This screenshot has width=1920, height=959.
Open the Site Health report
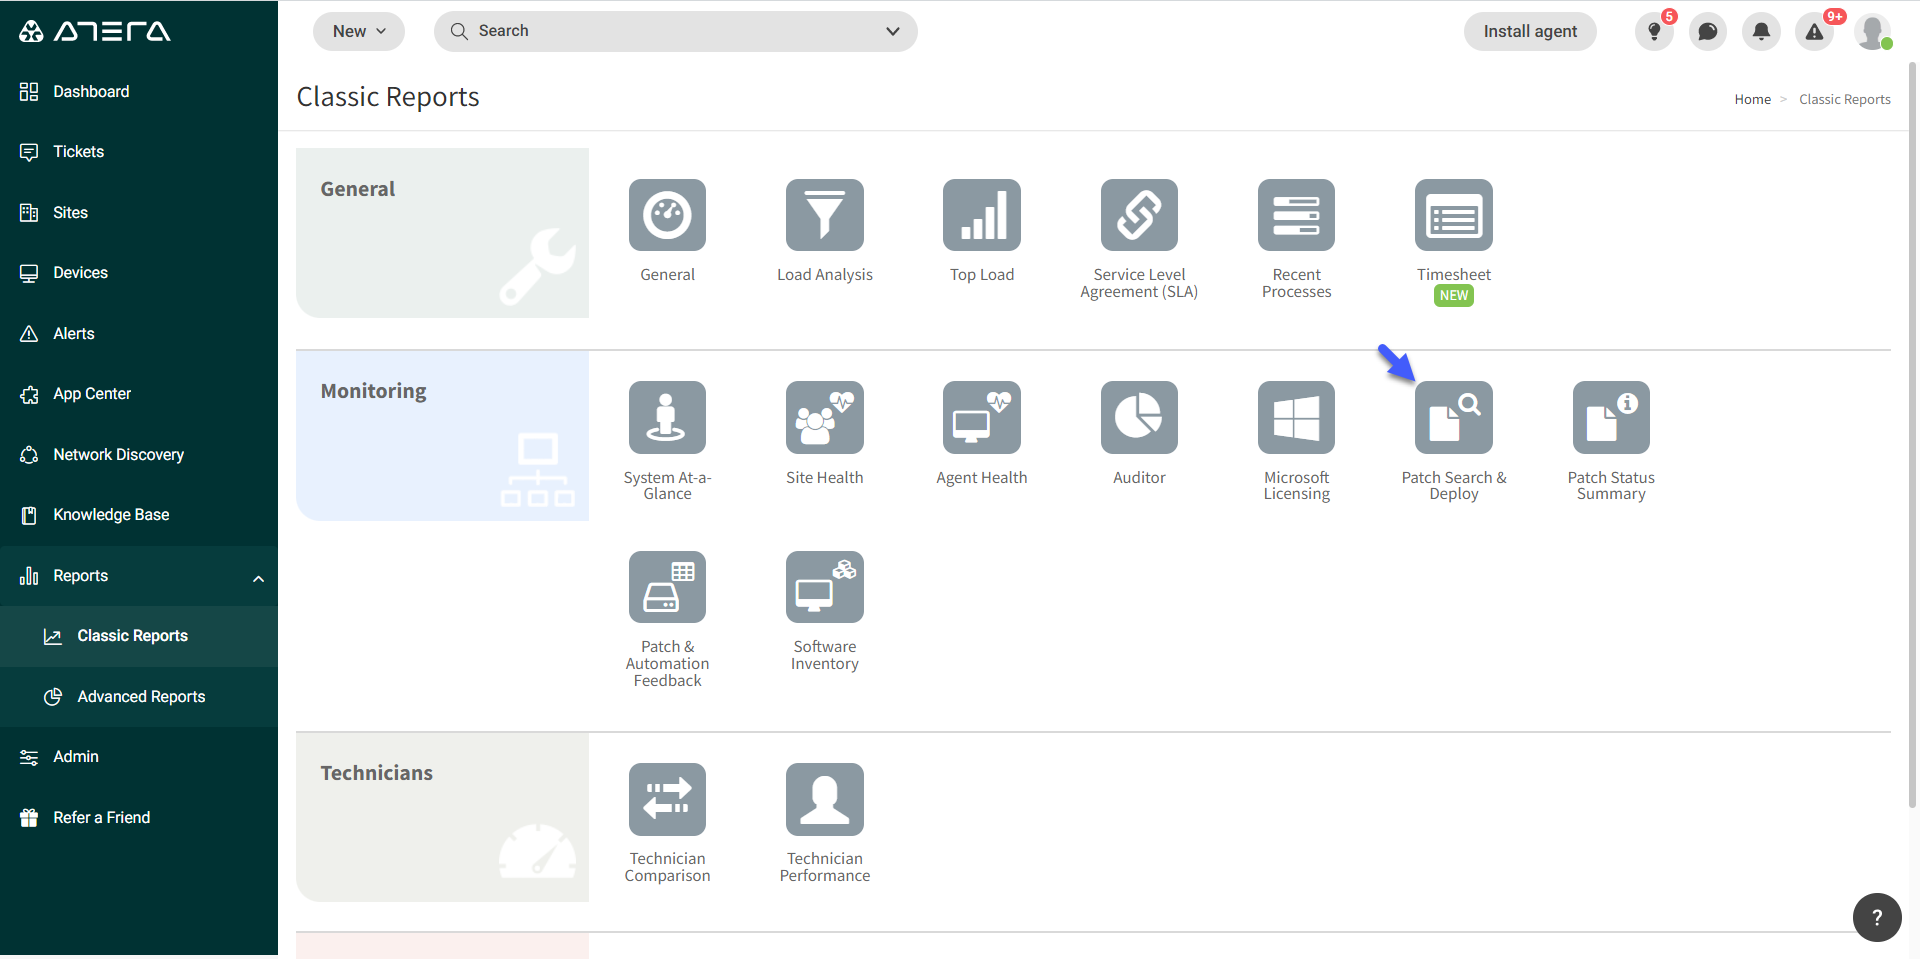(x=824, y=417)
